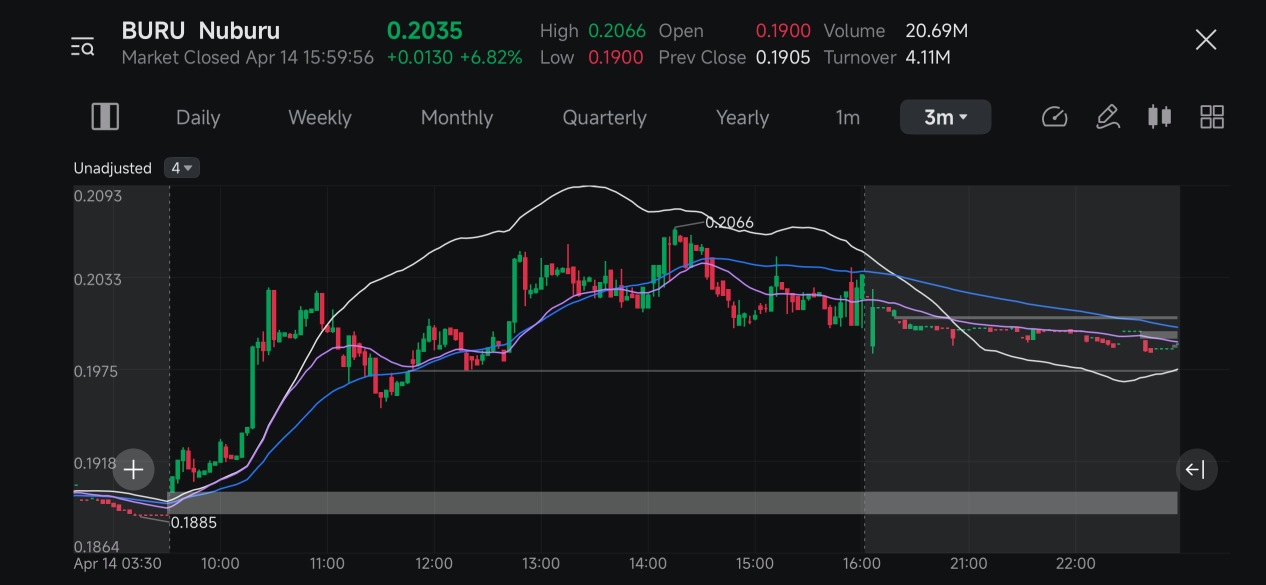This screenshot has width=1266, height=585.
Task: Tap the Open value 0.1900
Action: 783,31
